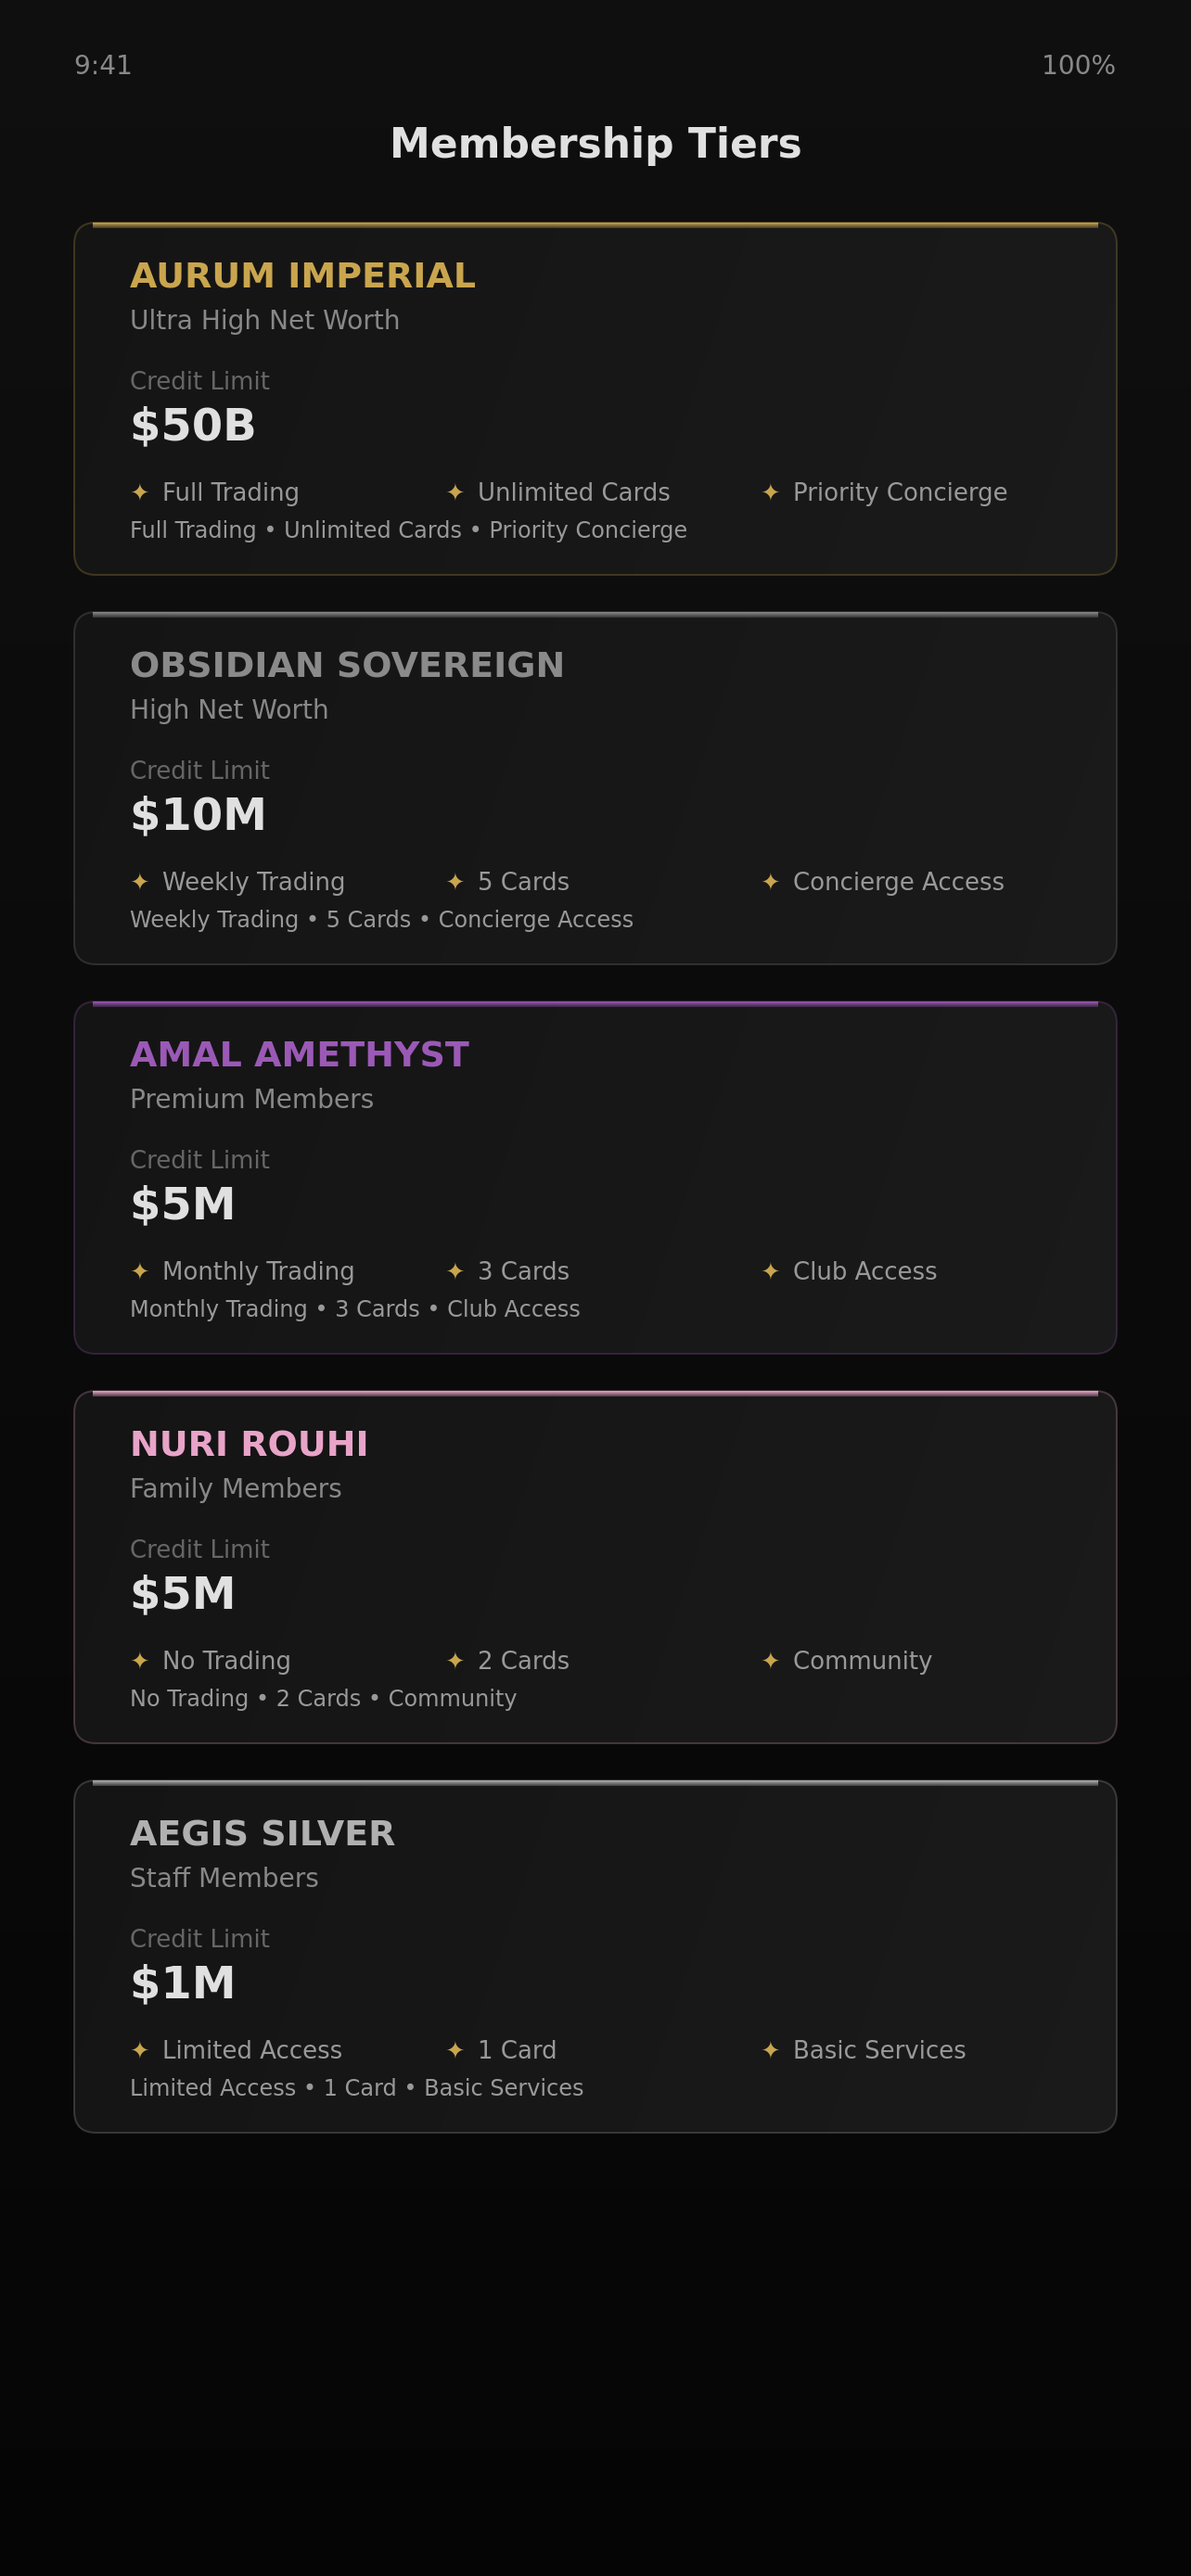Click the 100% battery status indicator

point(1078,65)
